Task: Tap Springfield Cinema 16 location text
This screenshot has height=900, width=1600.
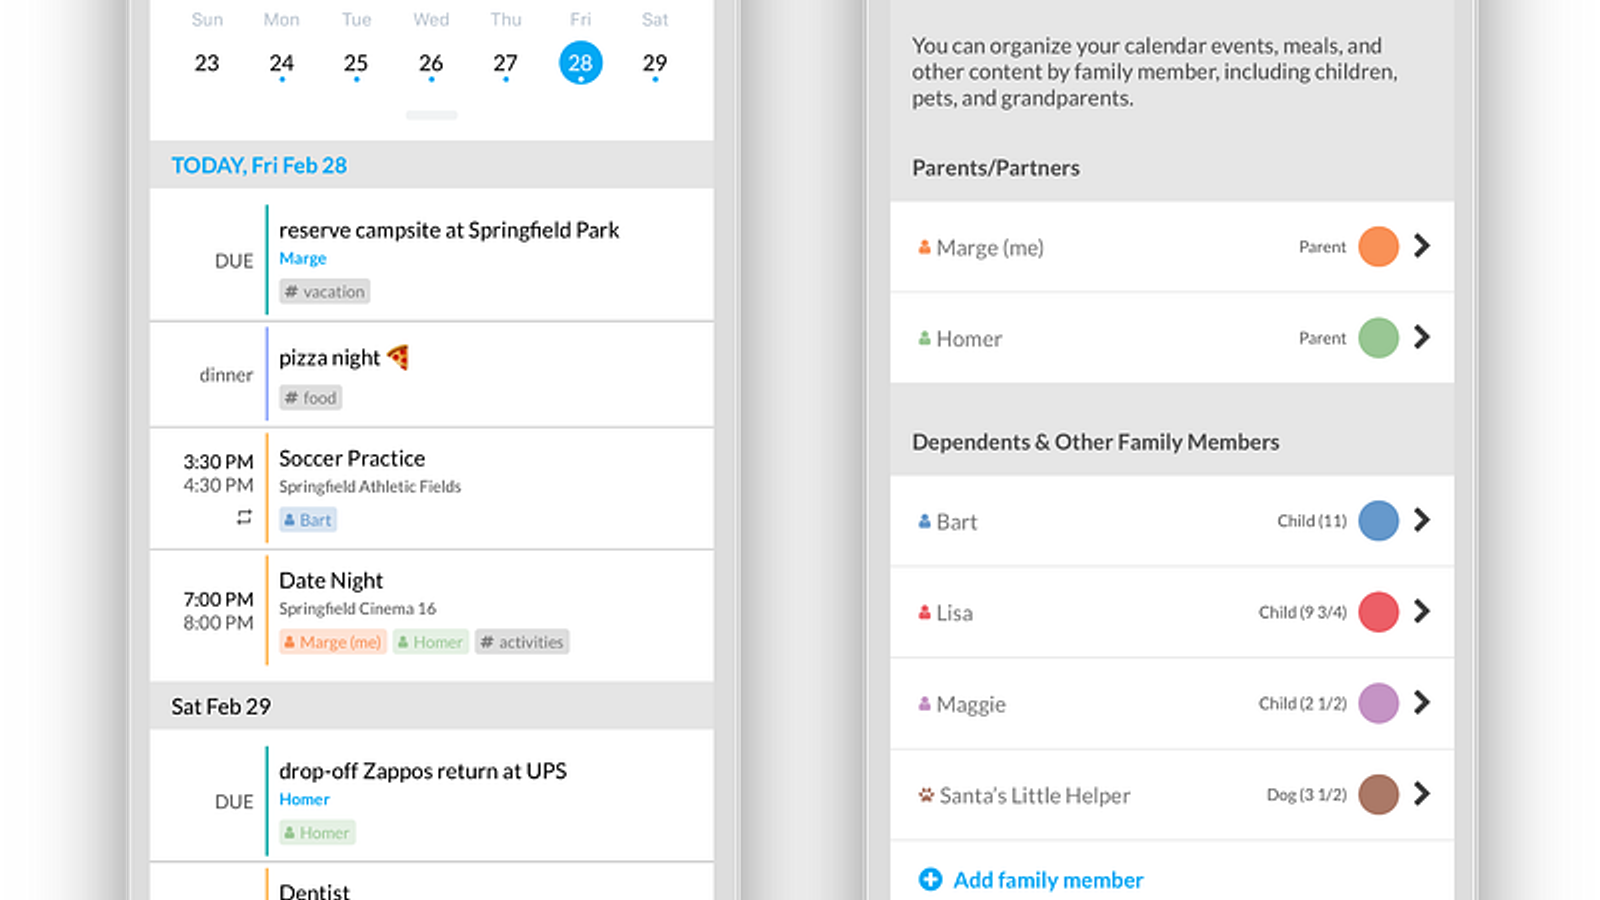Action: click(357, 608)
